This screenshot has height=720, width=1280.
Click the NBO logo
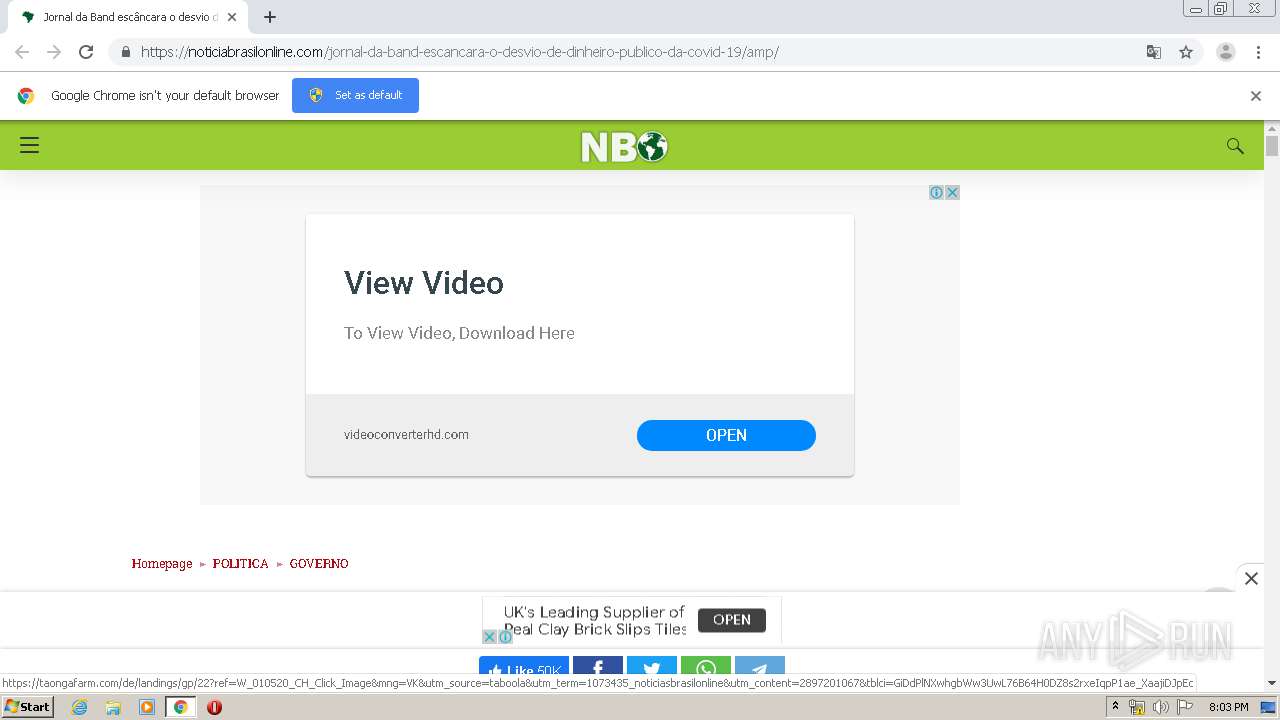pyautogui.click(x=624, y=147)
